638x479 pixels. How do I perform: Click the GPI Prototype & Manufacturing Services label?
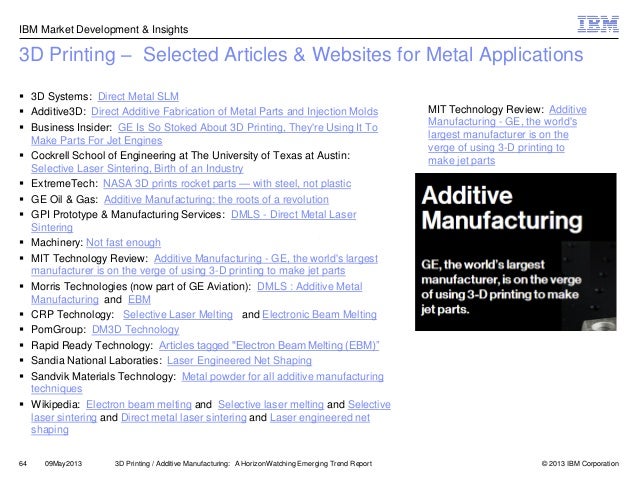tap(128, 214)
